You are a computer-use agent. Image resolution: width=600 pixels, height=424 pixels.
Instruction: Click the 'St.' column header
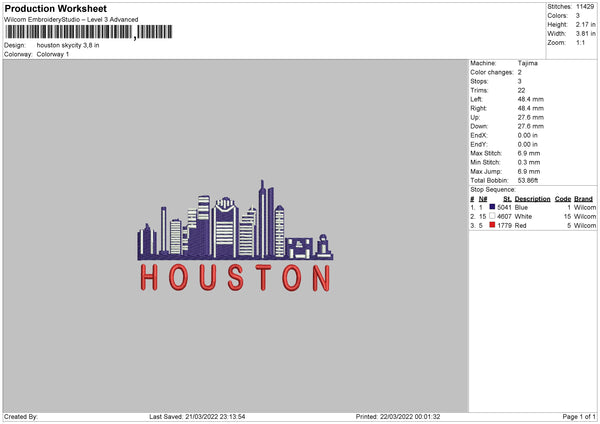point(507,199)
